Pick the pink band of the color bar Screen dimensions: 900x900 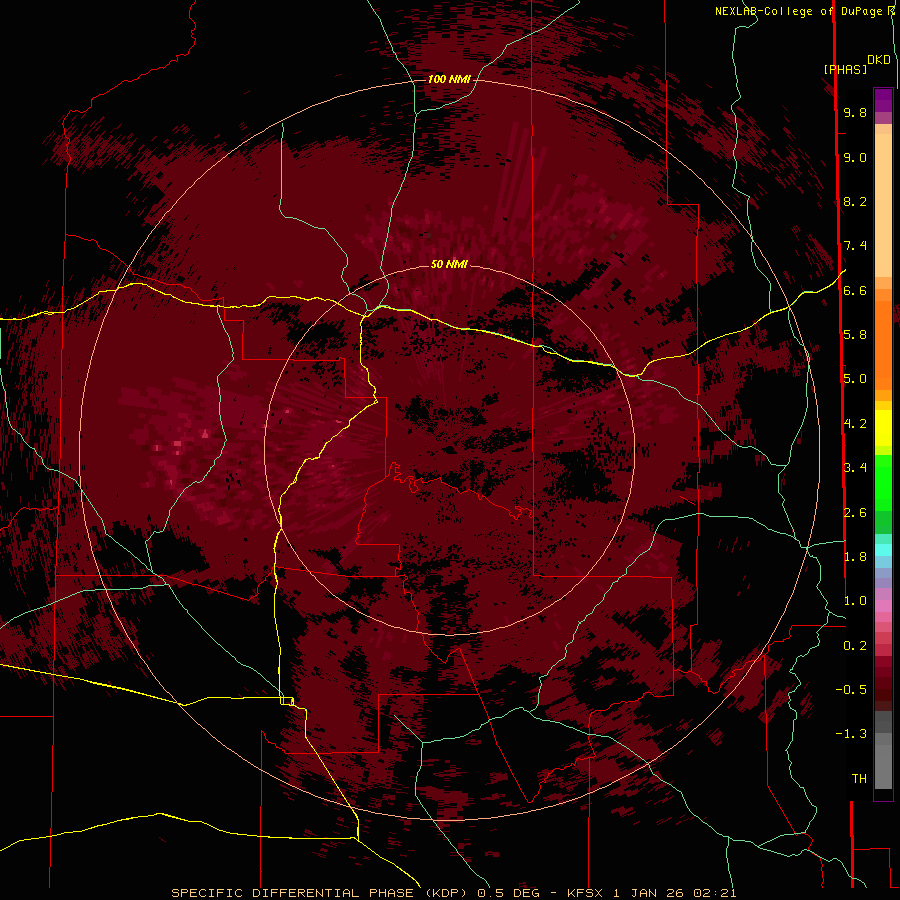pyautogui.click(x=883, y=606)
